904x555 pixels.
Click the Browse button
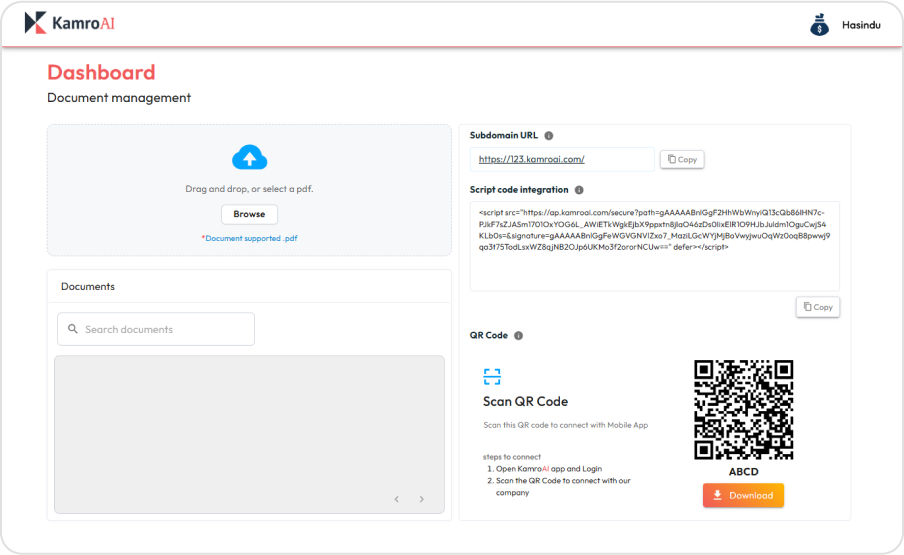click(x=249, y=214)
